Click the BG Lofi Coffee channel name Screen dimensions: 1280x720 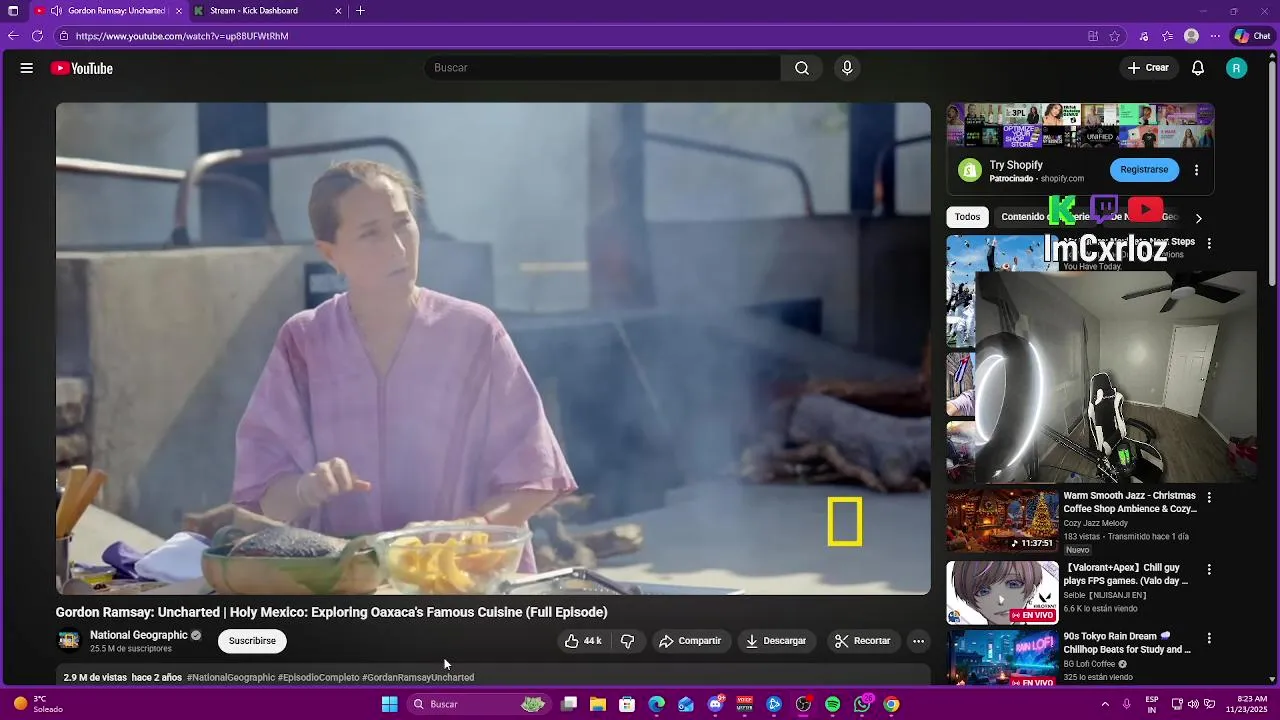1089,664
